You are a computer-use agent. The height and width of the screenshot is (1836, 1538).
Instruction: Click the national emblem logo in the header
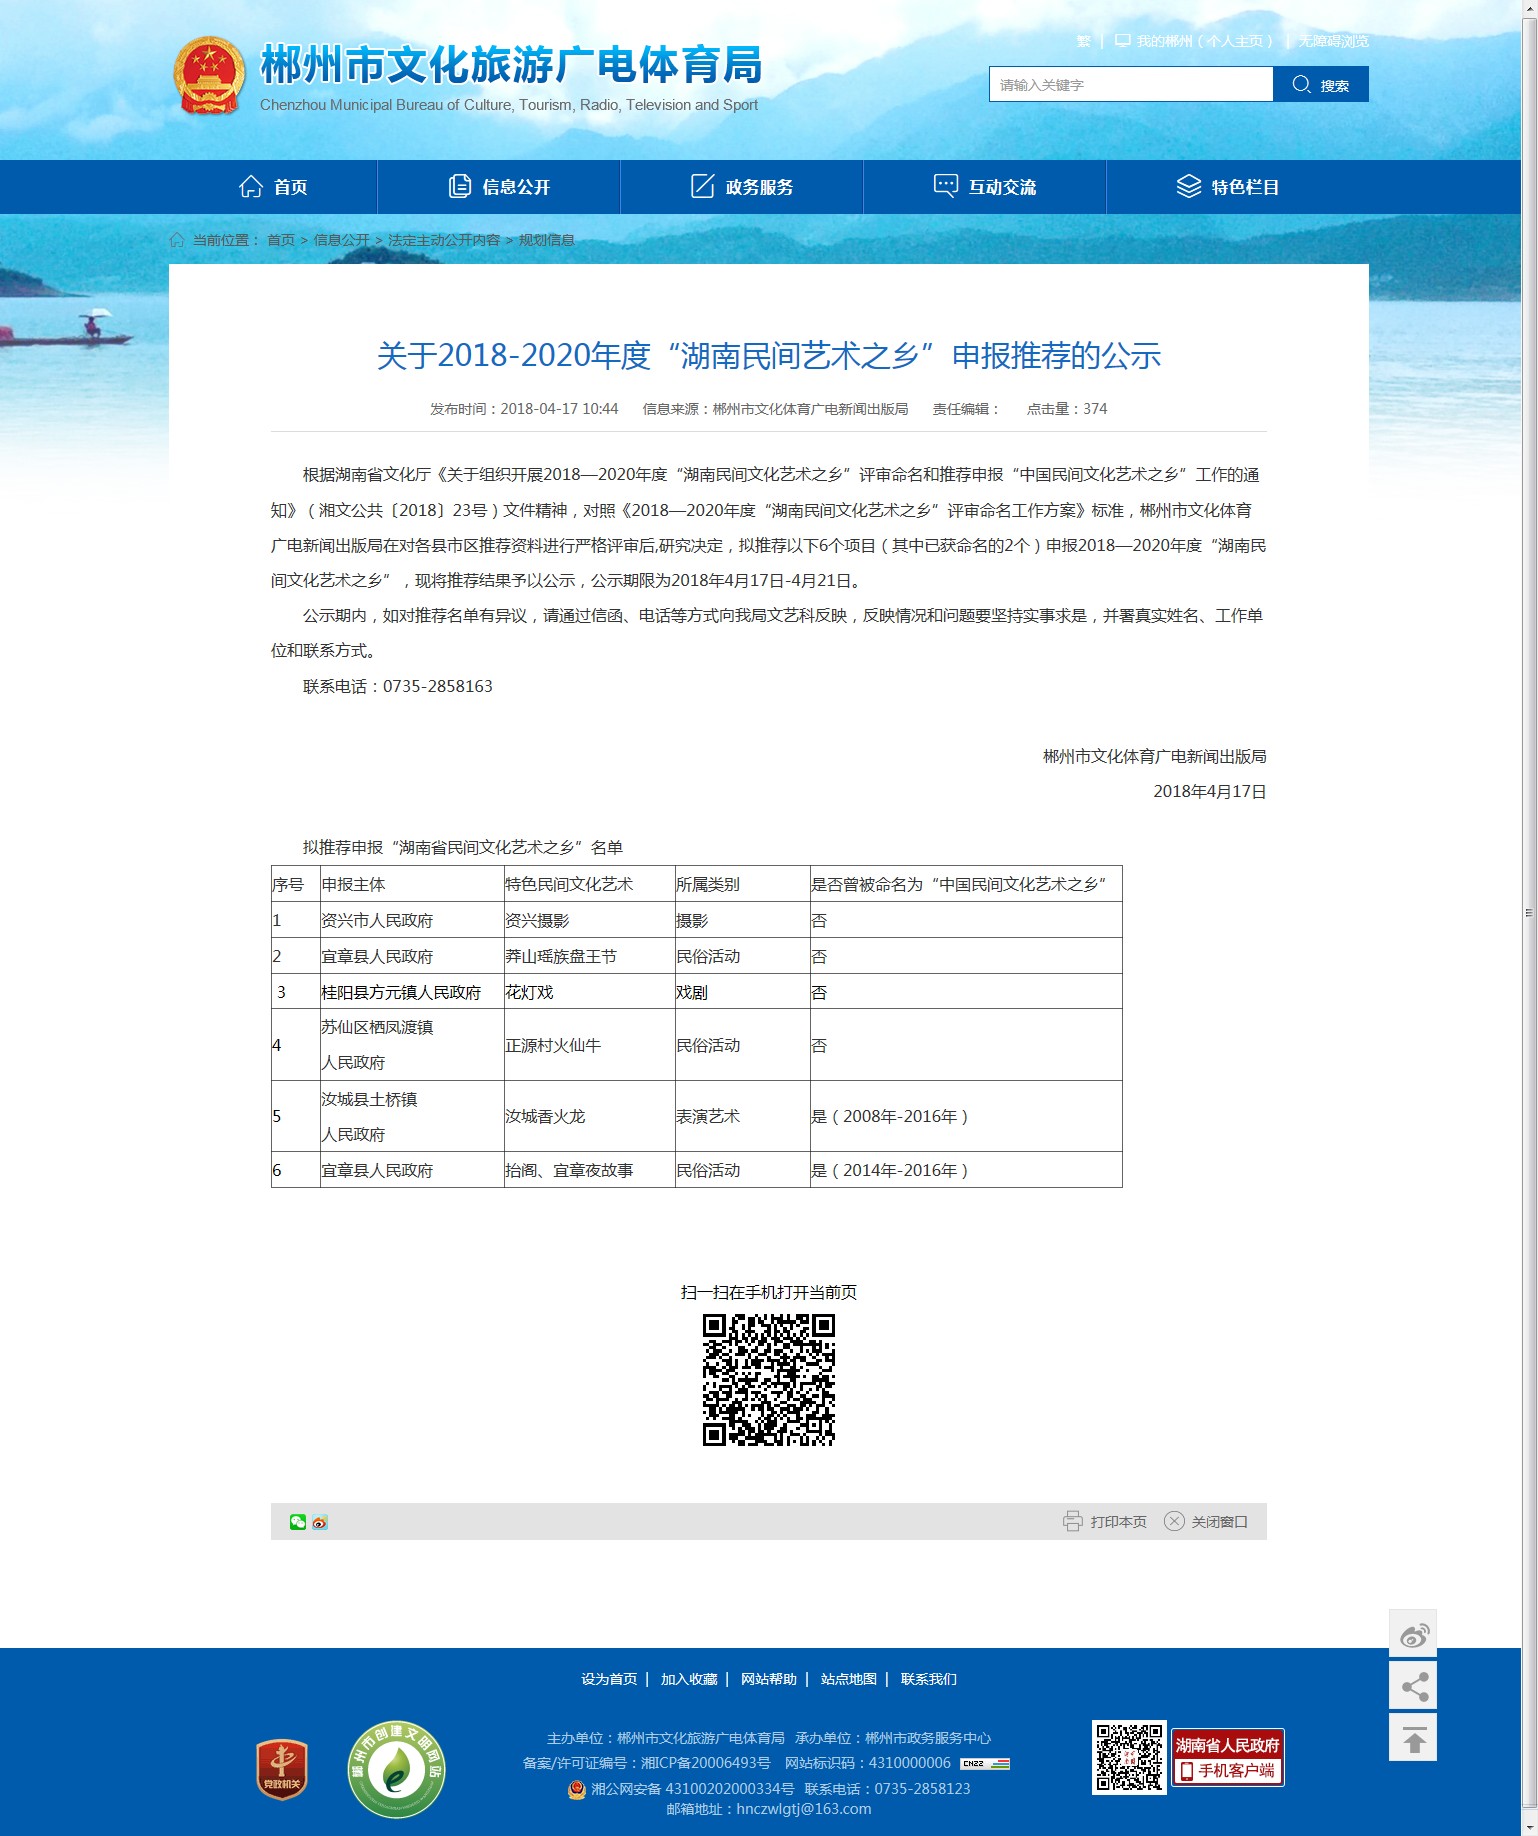pyautogui.click(x=209, y=76)
